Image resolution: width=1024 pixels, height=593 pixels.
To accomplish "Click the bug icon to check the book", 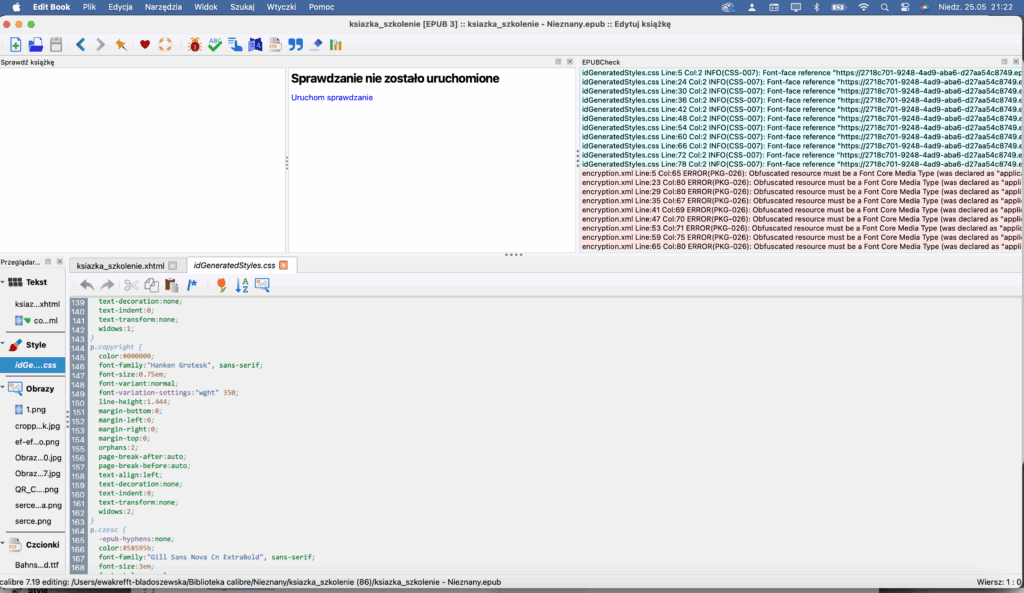I will point(194,45).
